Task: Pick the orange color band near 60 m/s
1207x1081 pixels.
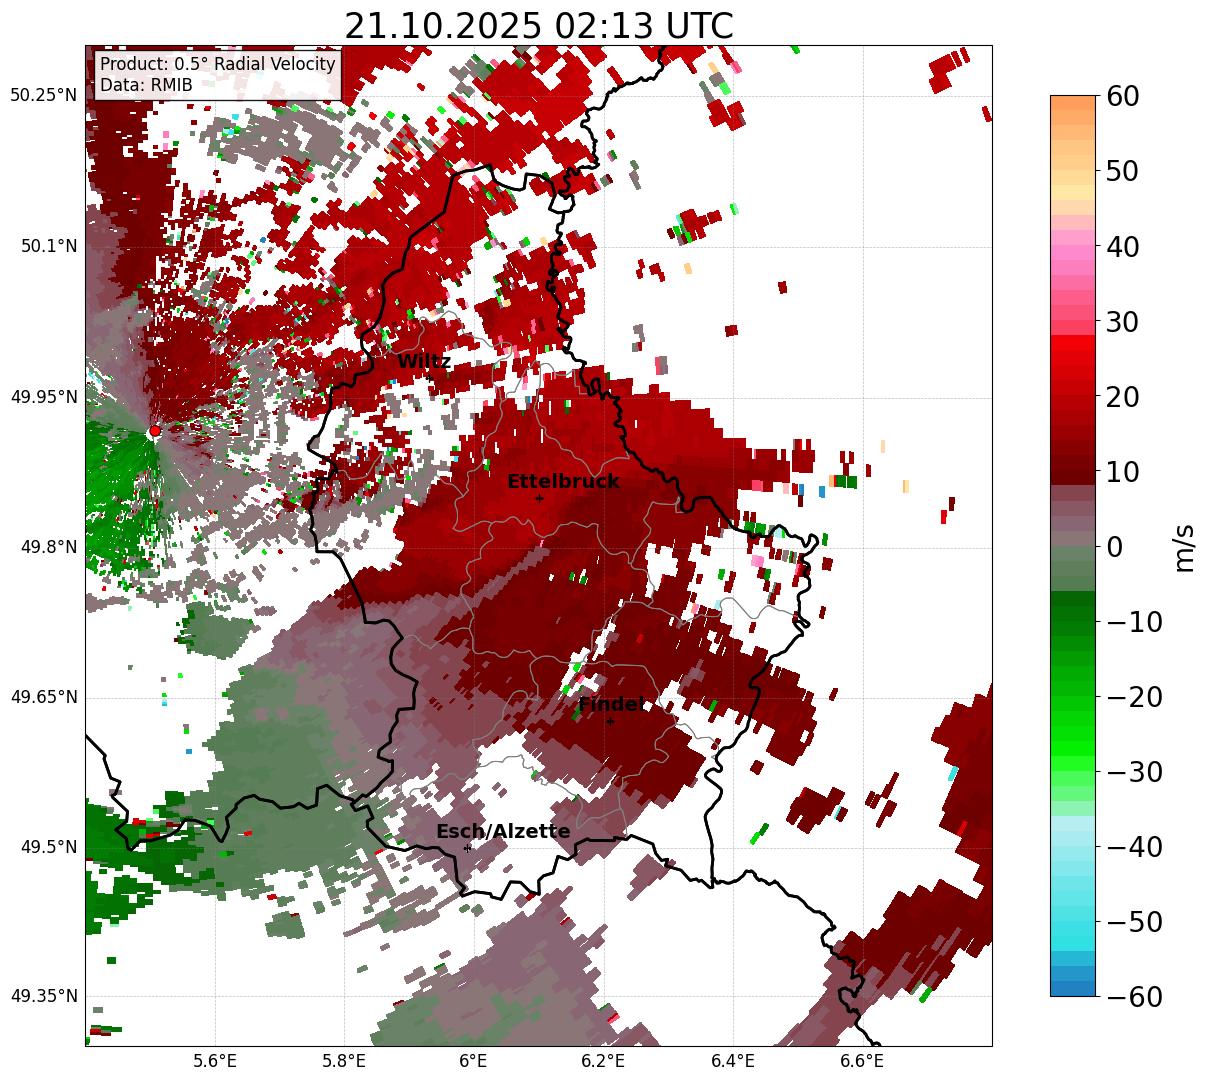Action: pos(1073,103)
